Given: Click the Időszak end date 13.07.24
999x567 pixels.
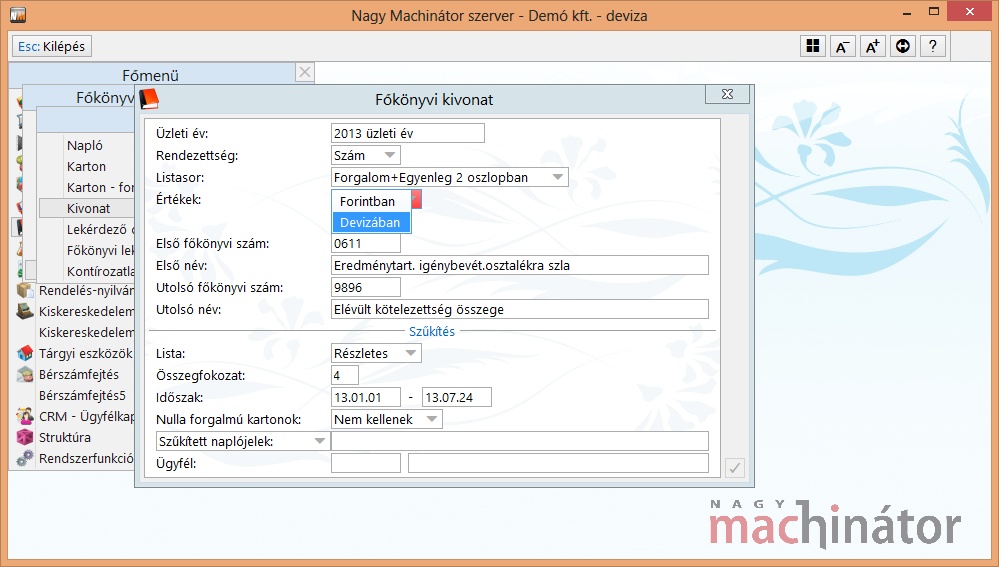Looking at the screenshot, I should click(457, 397).
